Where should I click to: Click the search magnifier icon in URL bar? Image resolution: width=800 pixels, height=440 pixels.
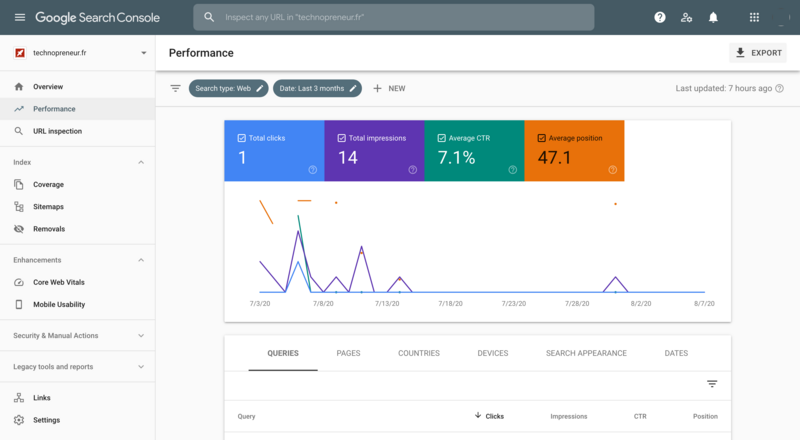click(x=209, y=17)
